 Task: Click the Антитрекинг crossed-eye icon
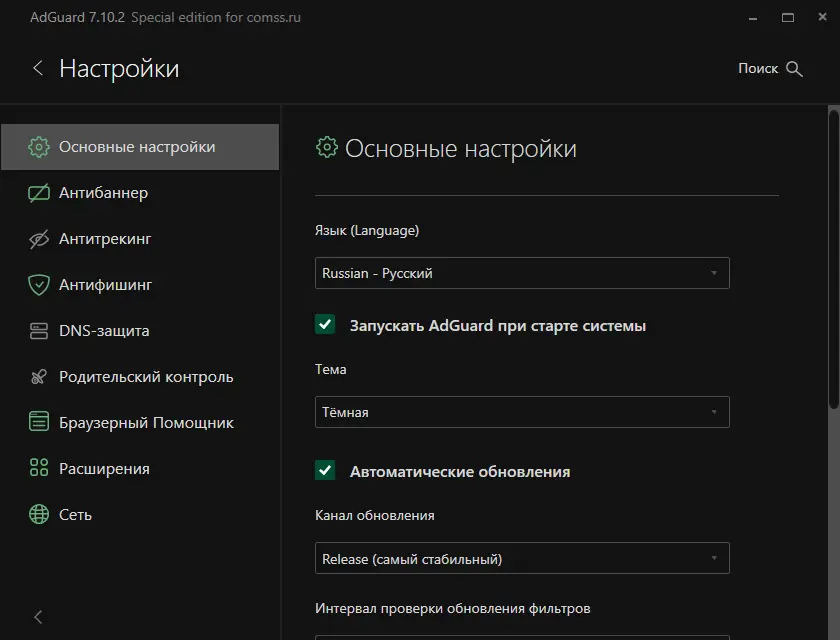click(x=38, y=238)
